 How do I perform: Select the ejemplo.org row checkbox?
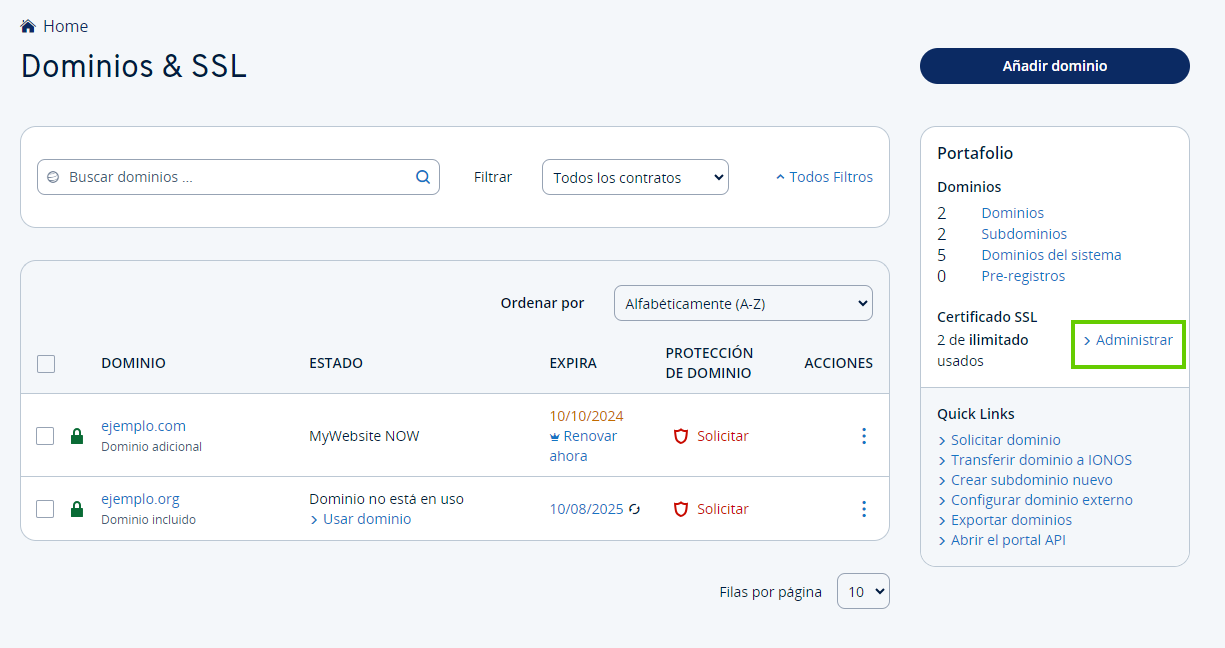tap(45, 509)
